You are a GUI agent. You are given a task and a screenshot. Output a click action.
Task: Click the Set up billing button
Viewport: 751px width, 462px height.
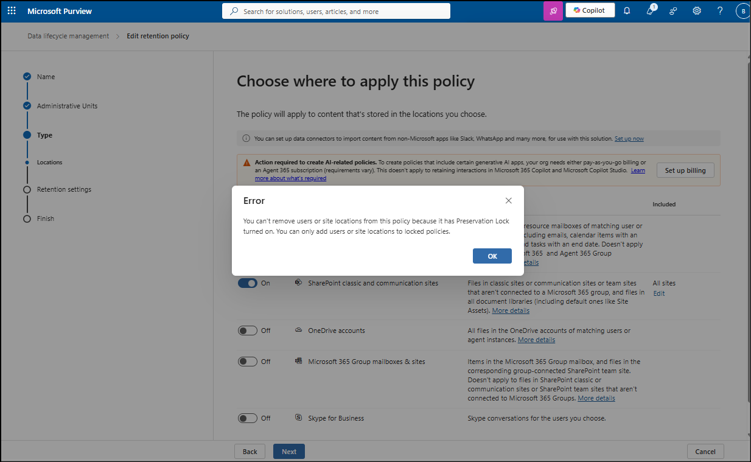pos(685,170)
